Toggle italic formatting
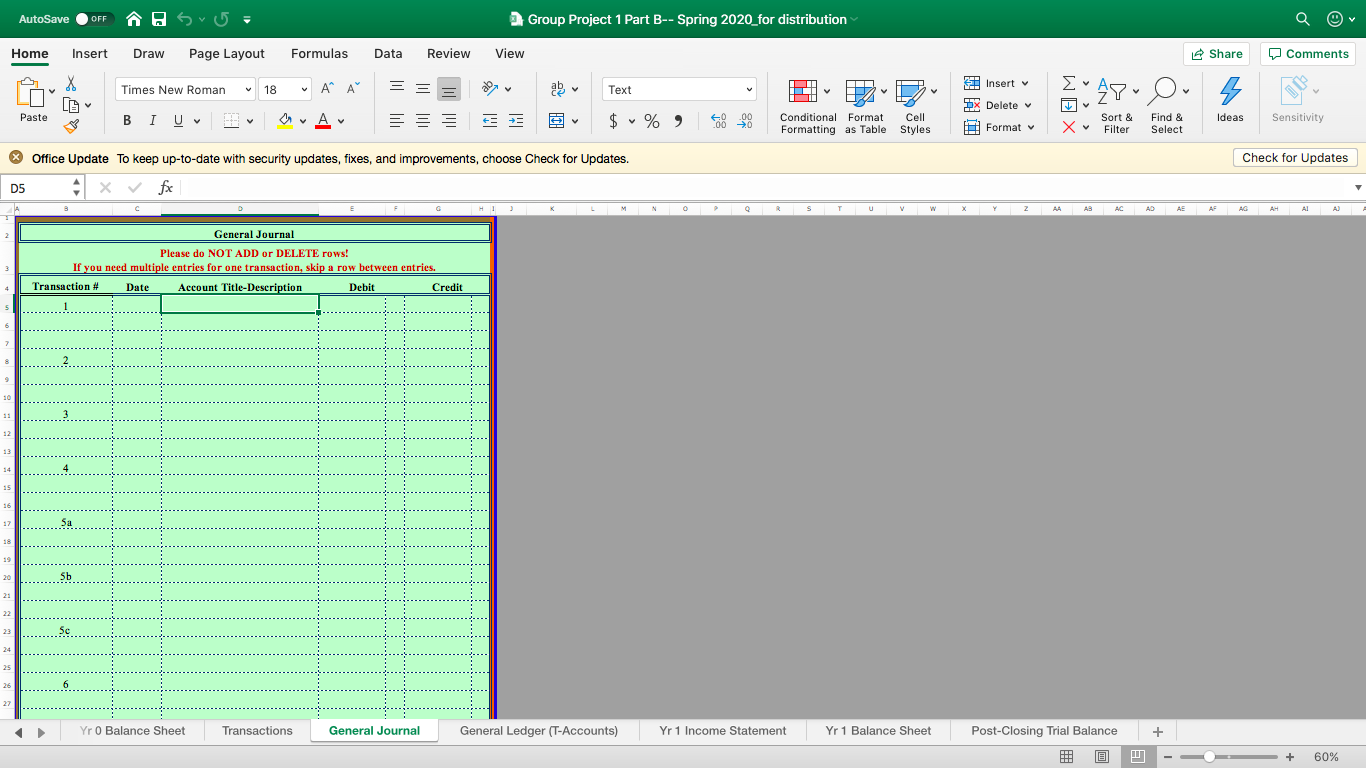Viewport: 1366px width, 768px height. (x=152, y=121)
